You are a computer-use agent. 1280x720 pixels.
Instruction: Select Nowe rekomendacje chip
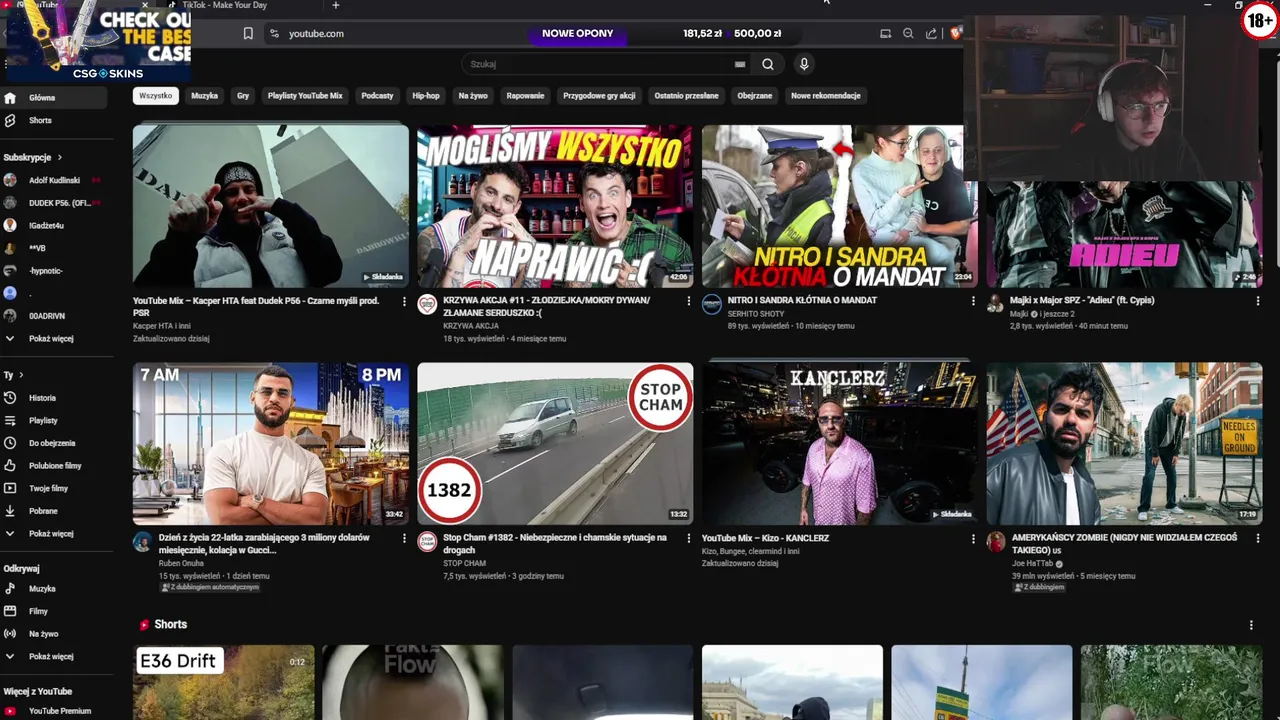[826, 96]
